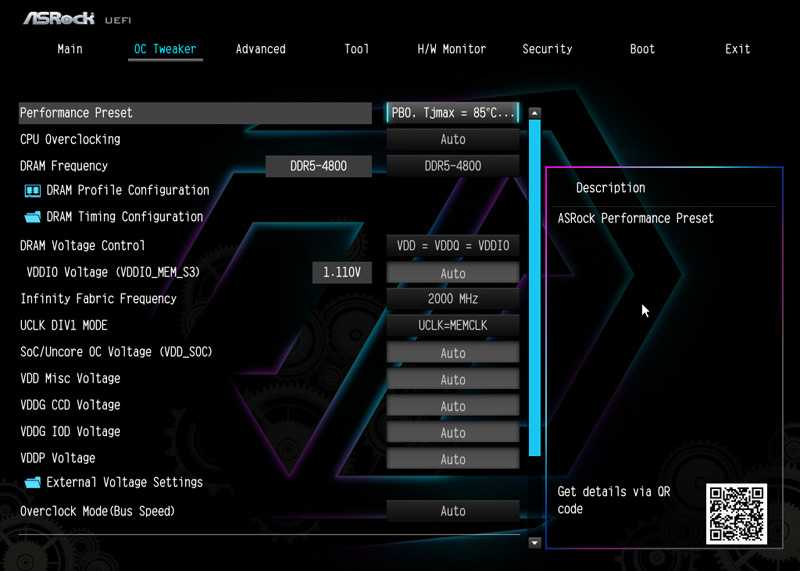Click the ASRock UEFI logo
800x571 pixels.
pyautogui.click(x=77, y=19)
